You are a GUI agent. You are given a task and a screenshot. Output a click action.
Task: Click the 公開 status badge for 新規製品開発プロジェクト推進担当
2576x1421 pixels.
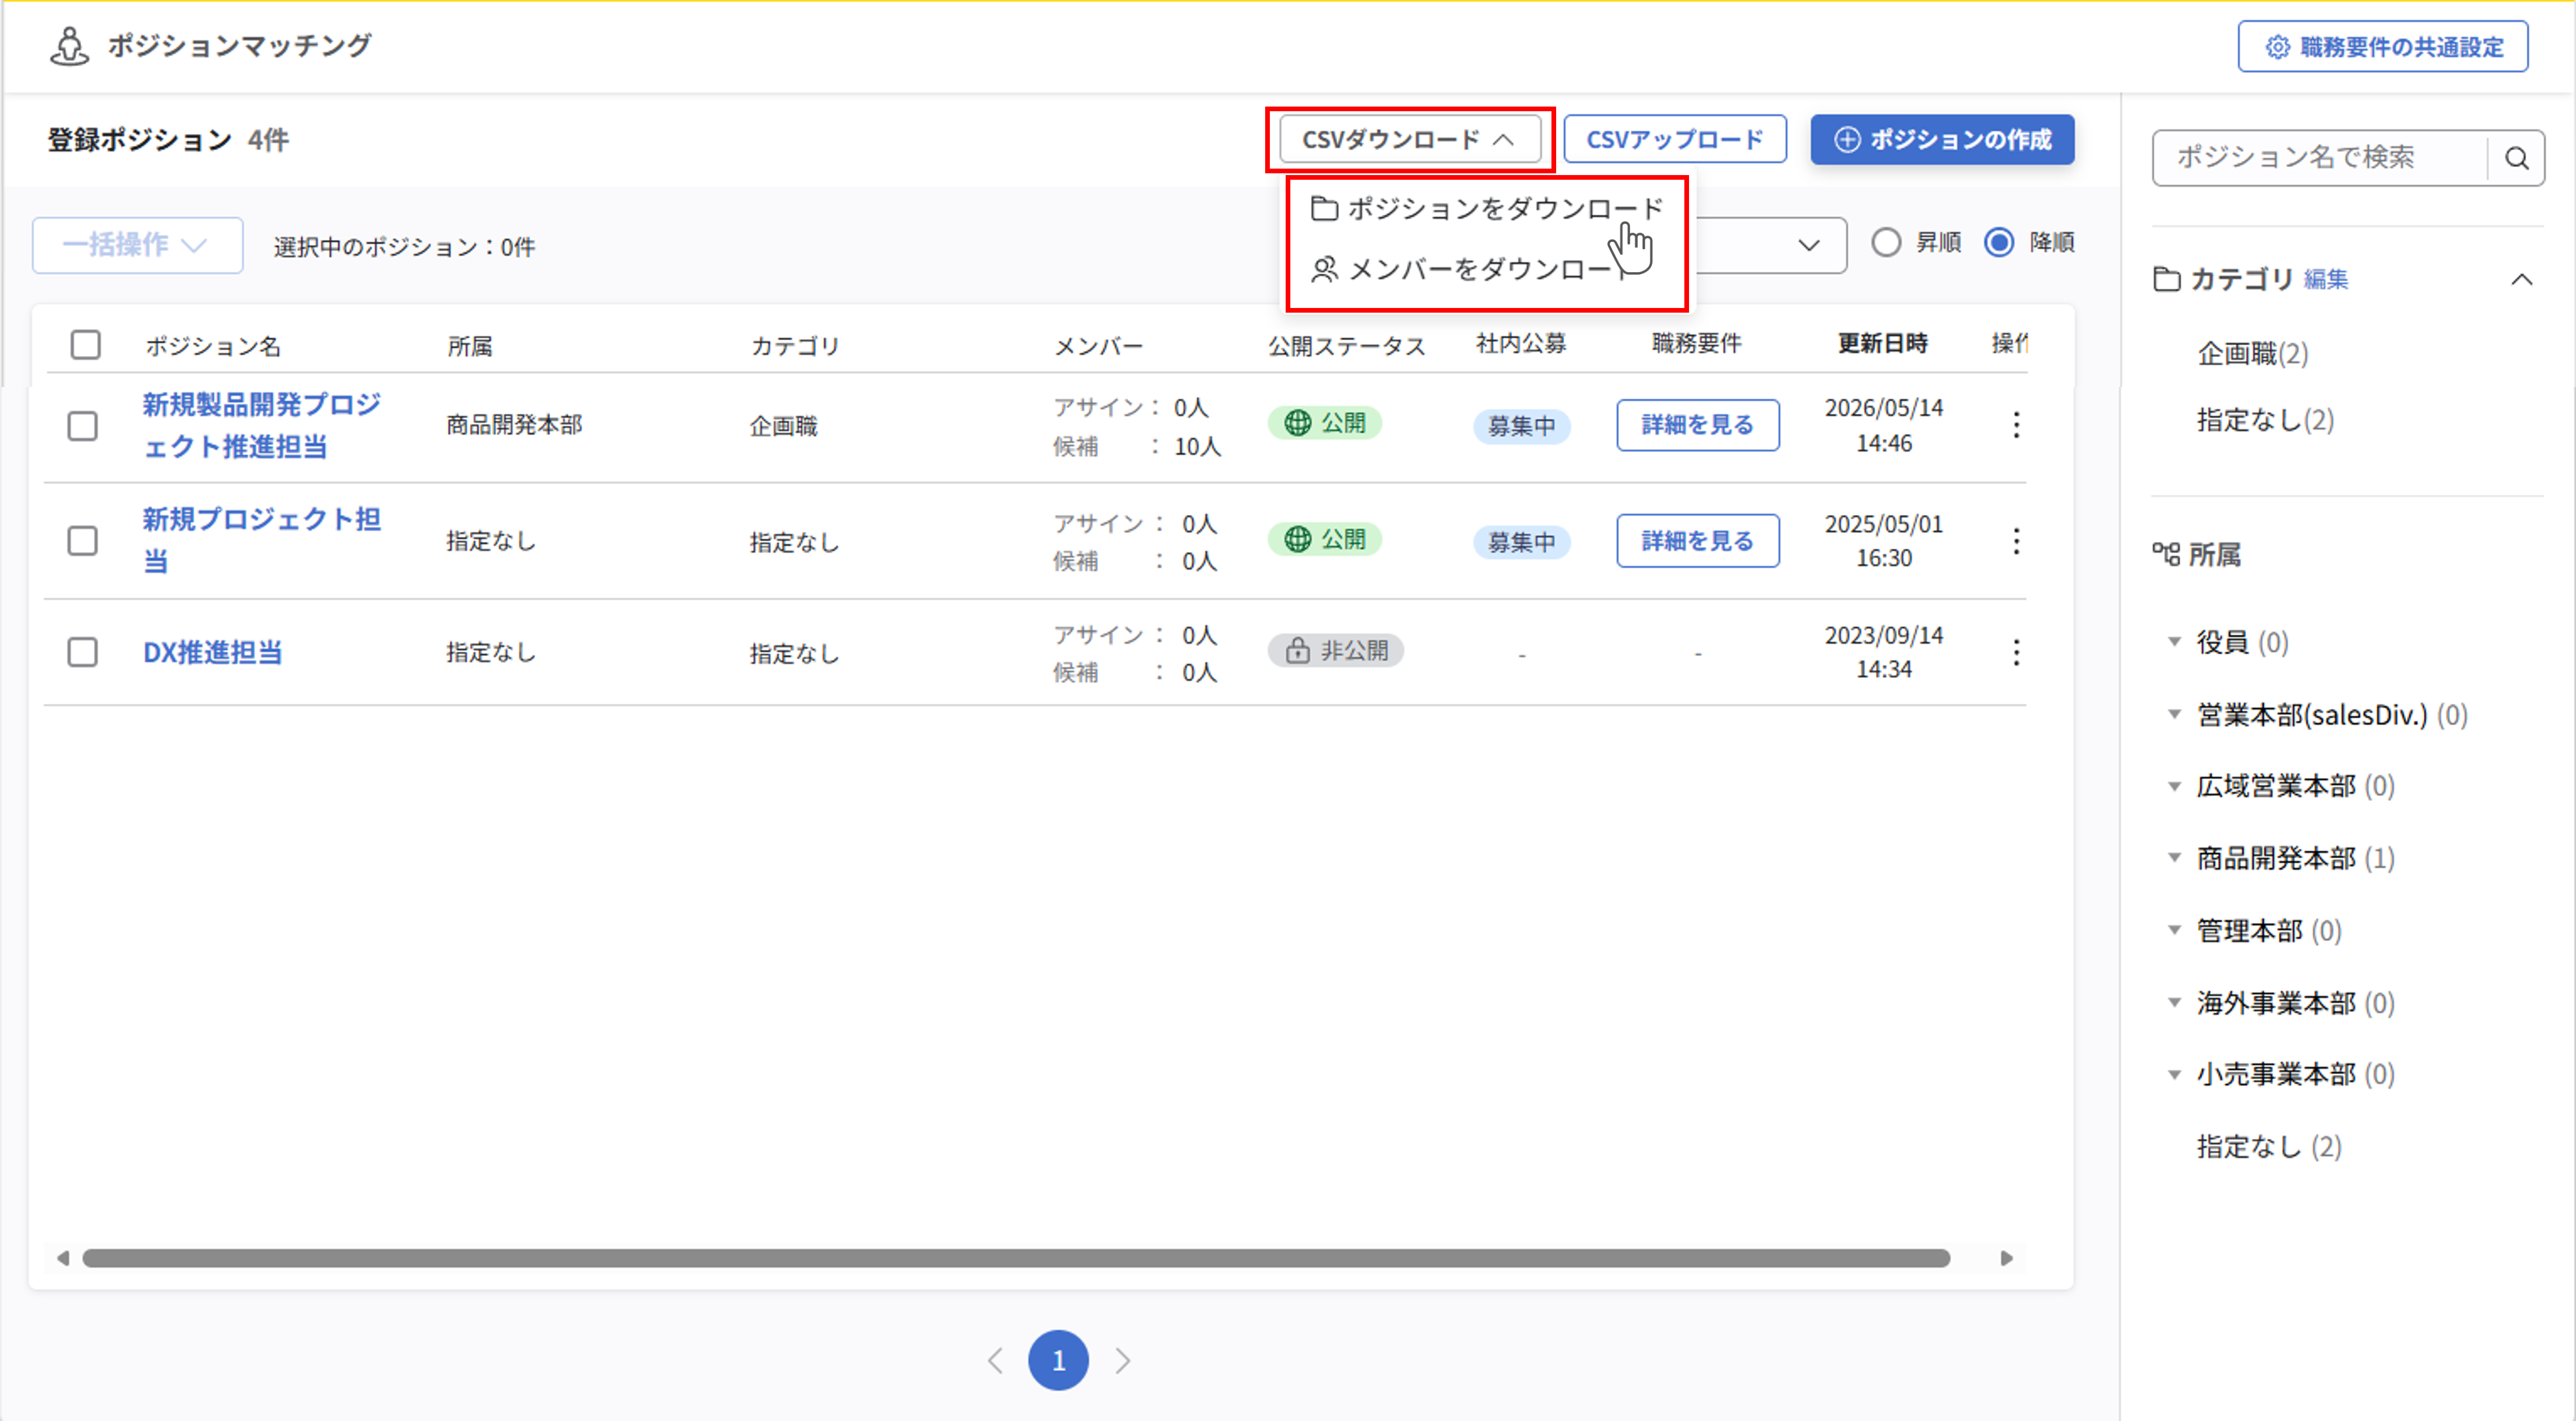coord(1325,423)
